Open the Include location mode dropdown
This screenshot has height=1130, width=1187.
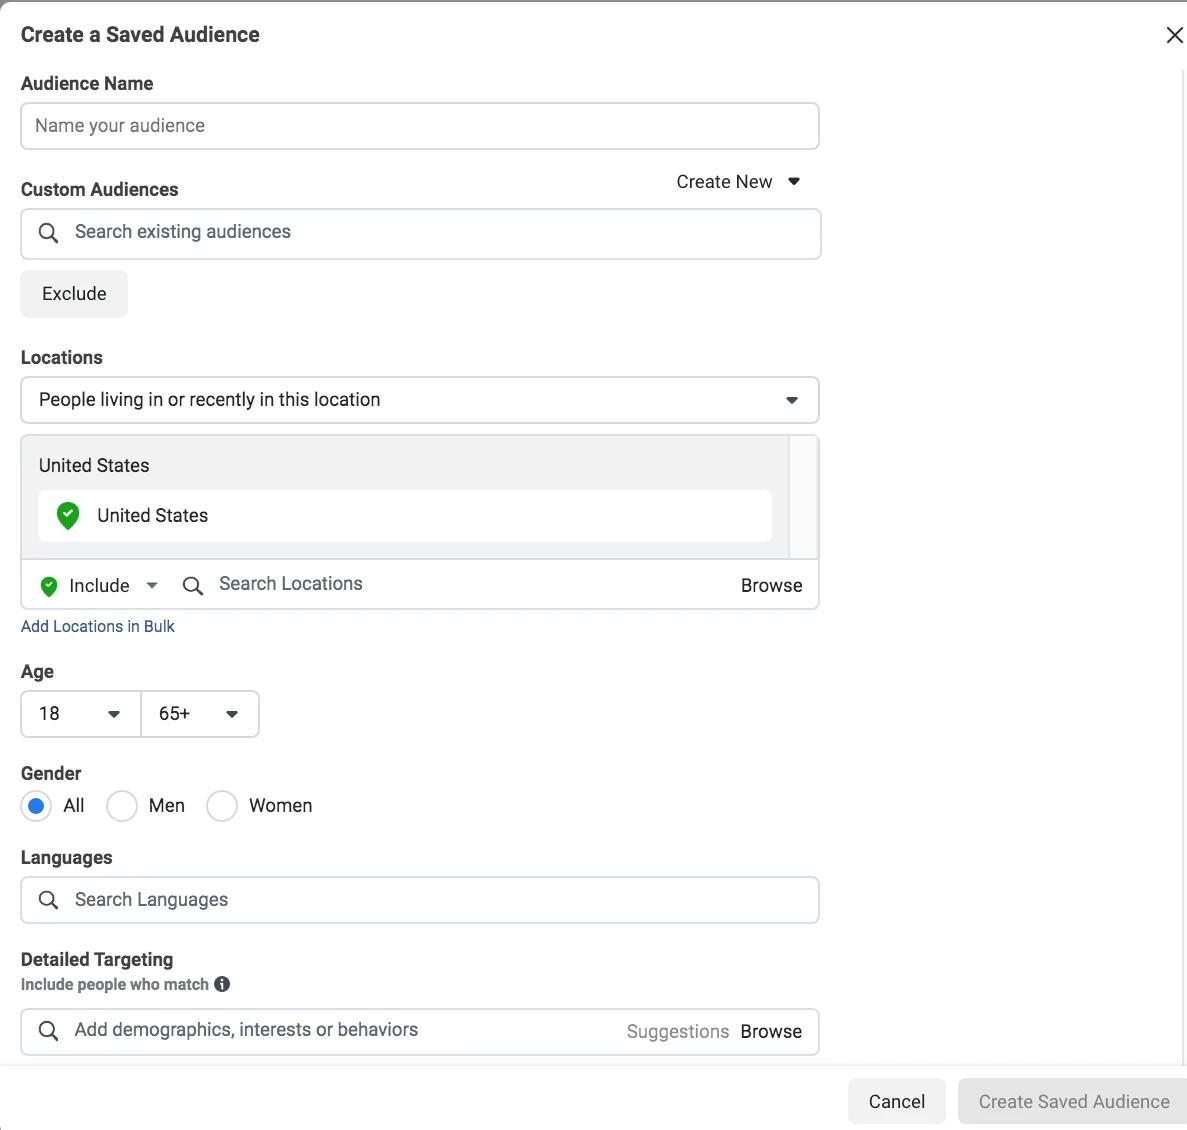[99, 586]
